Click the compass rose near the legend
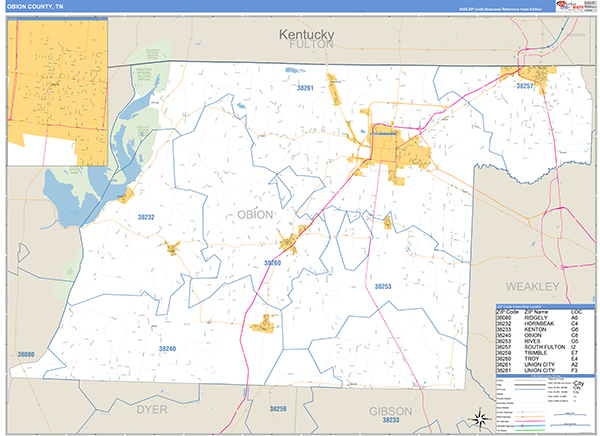Image resolution: width=600 pixels, height=436 pixels. [480, 418]
